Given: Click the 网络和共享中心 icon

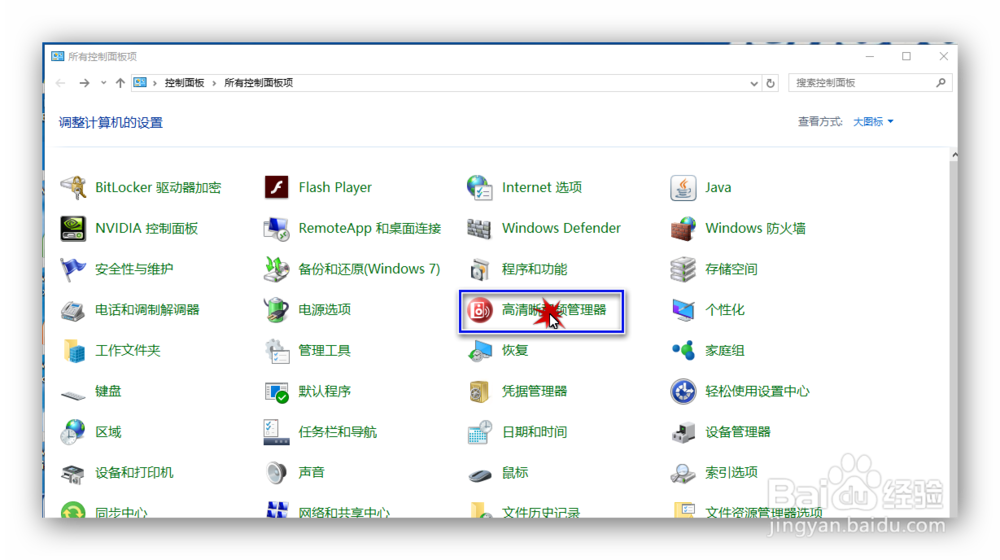Looking at the screenshot, I should [x=276, y=510].
